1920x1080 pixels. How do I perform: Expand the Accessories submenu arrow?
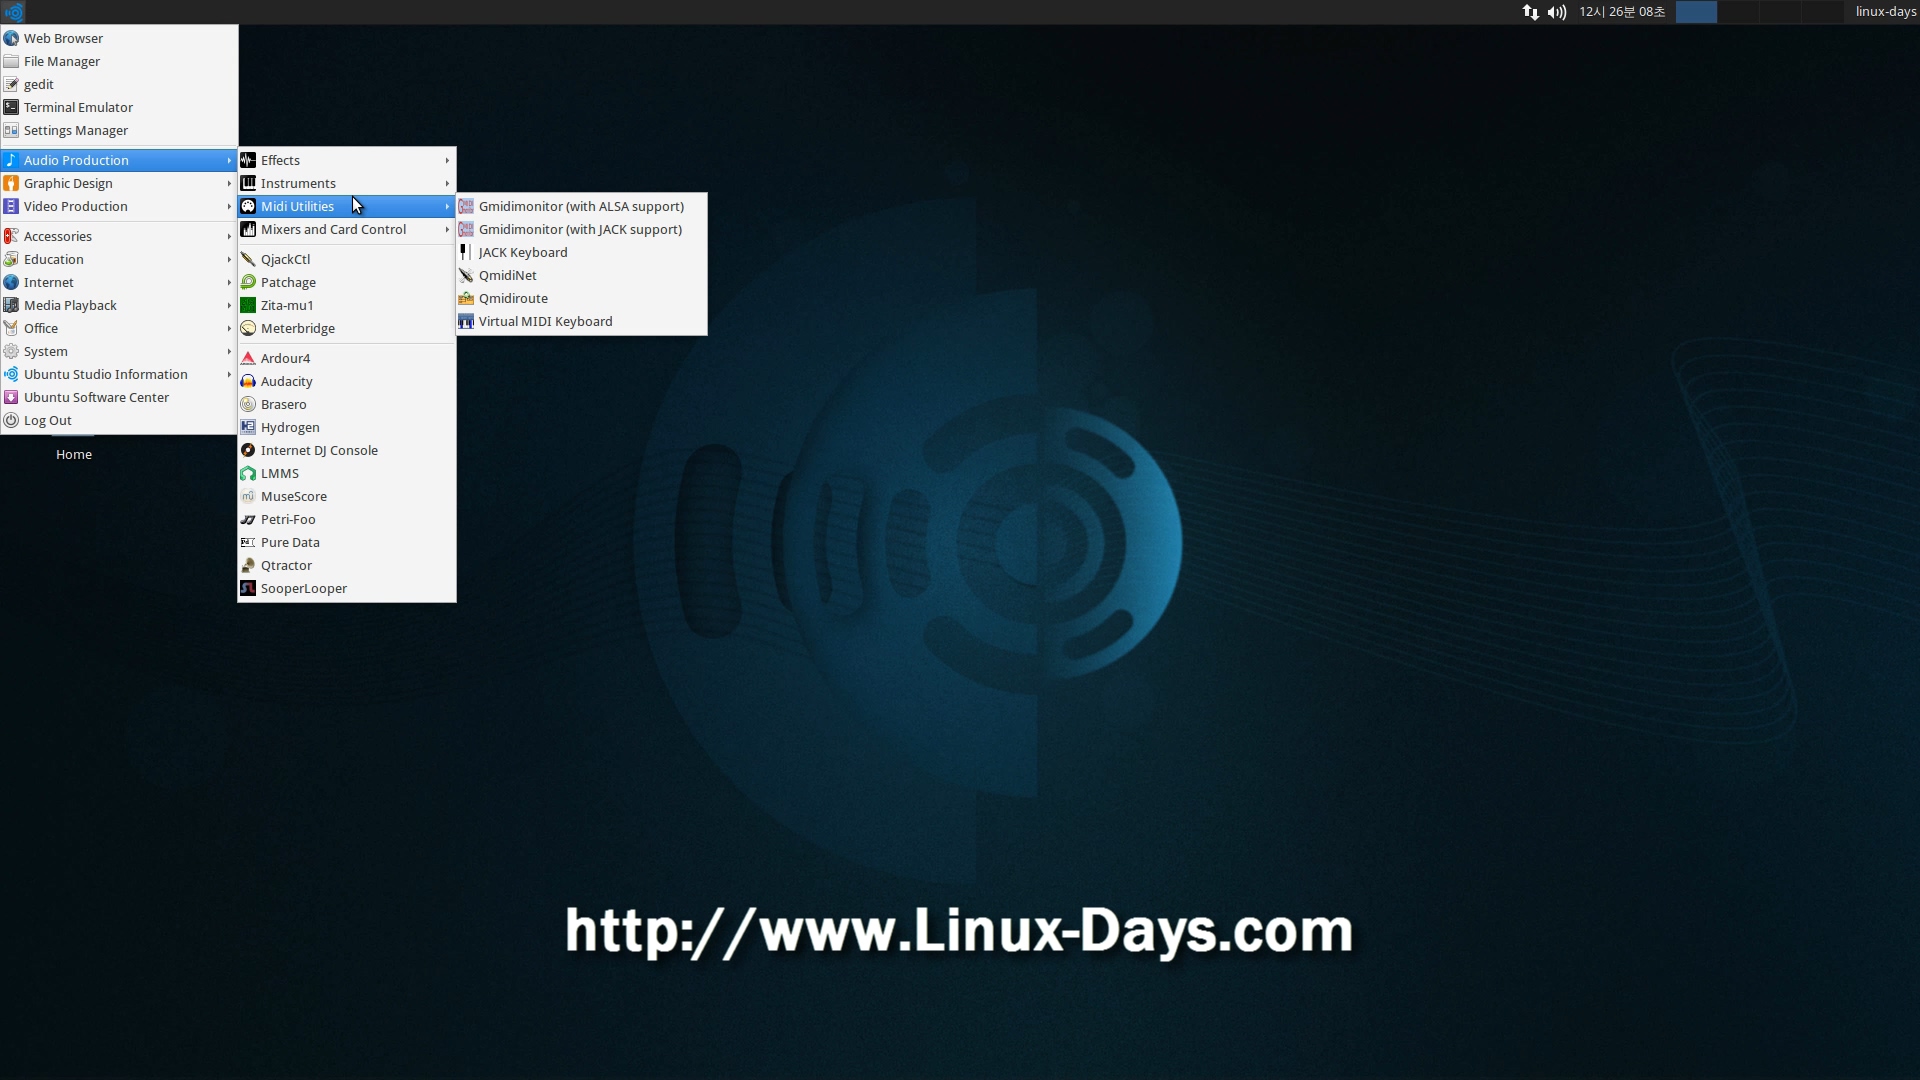tap(229, 236)
